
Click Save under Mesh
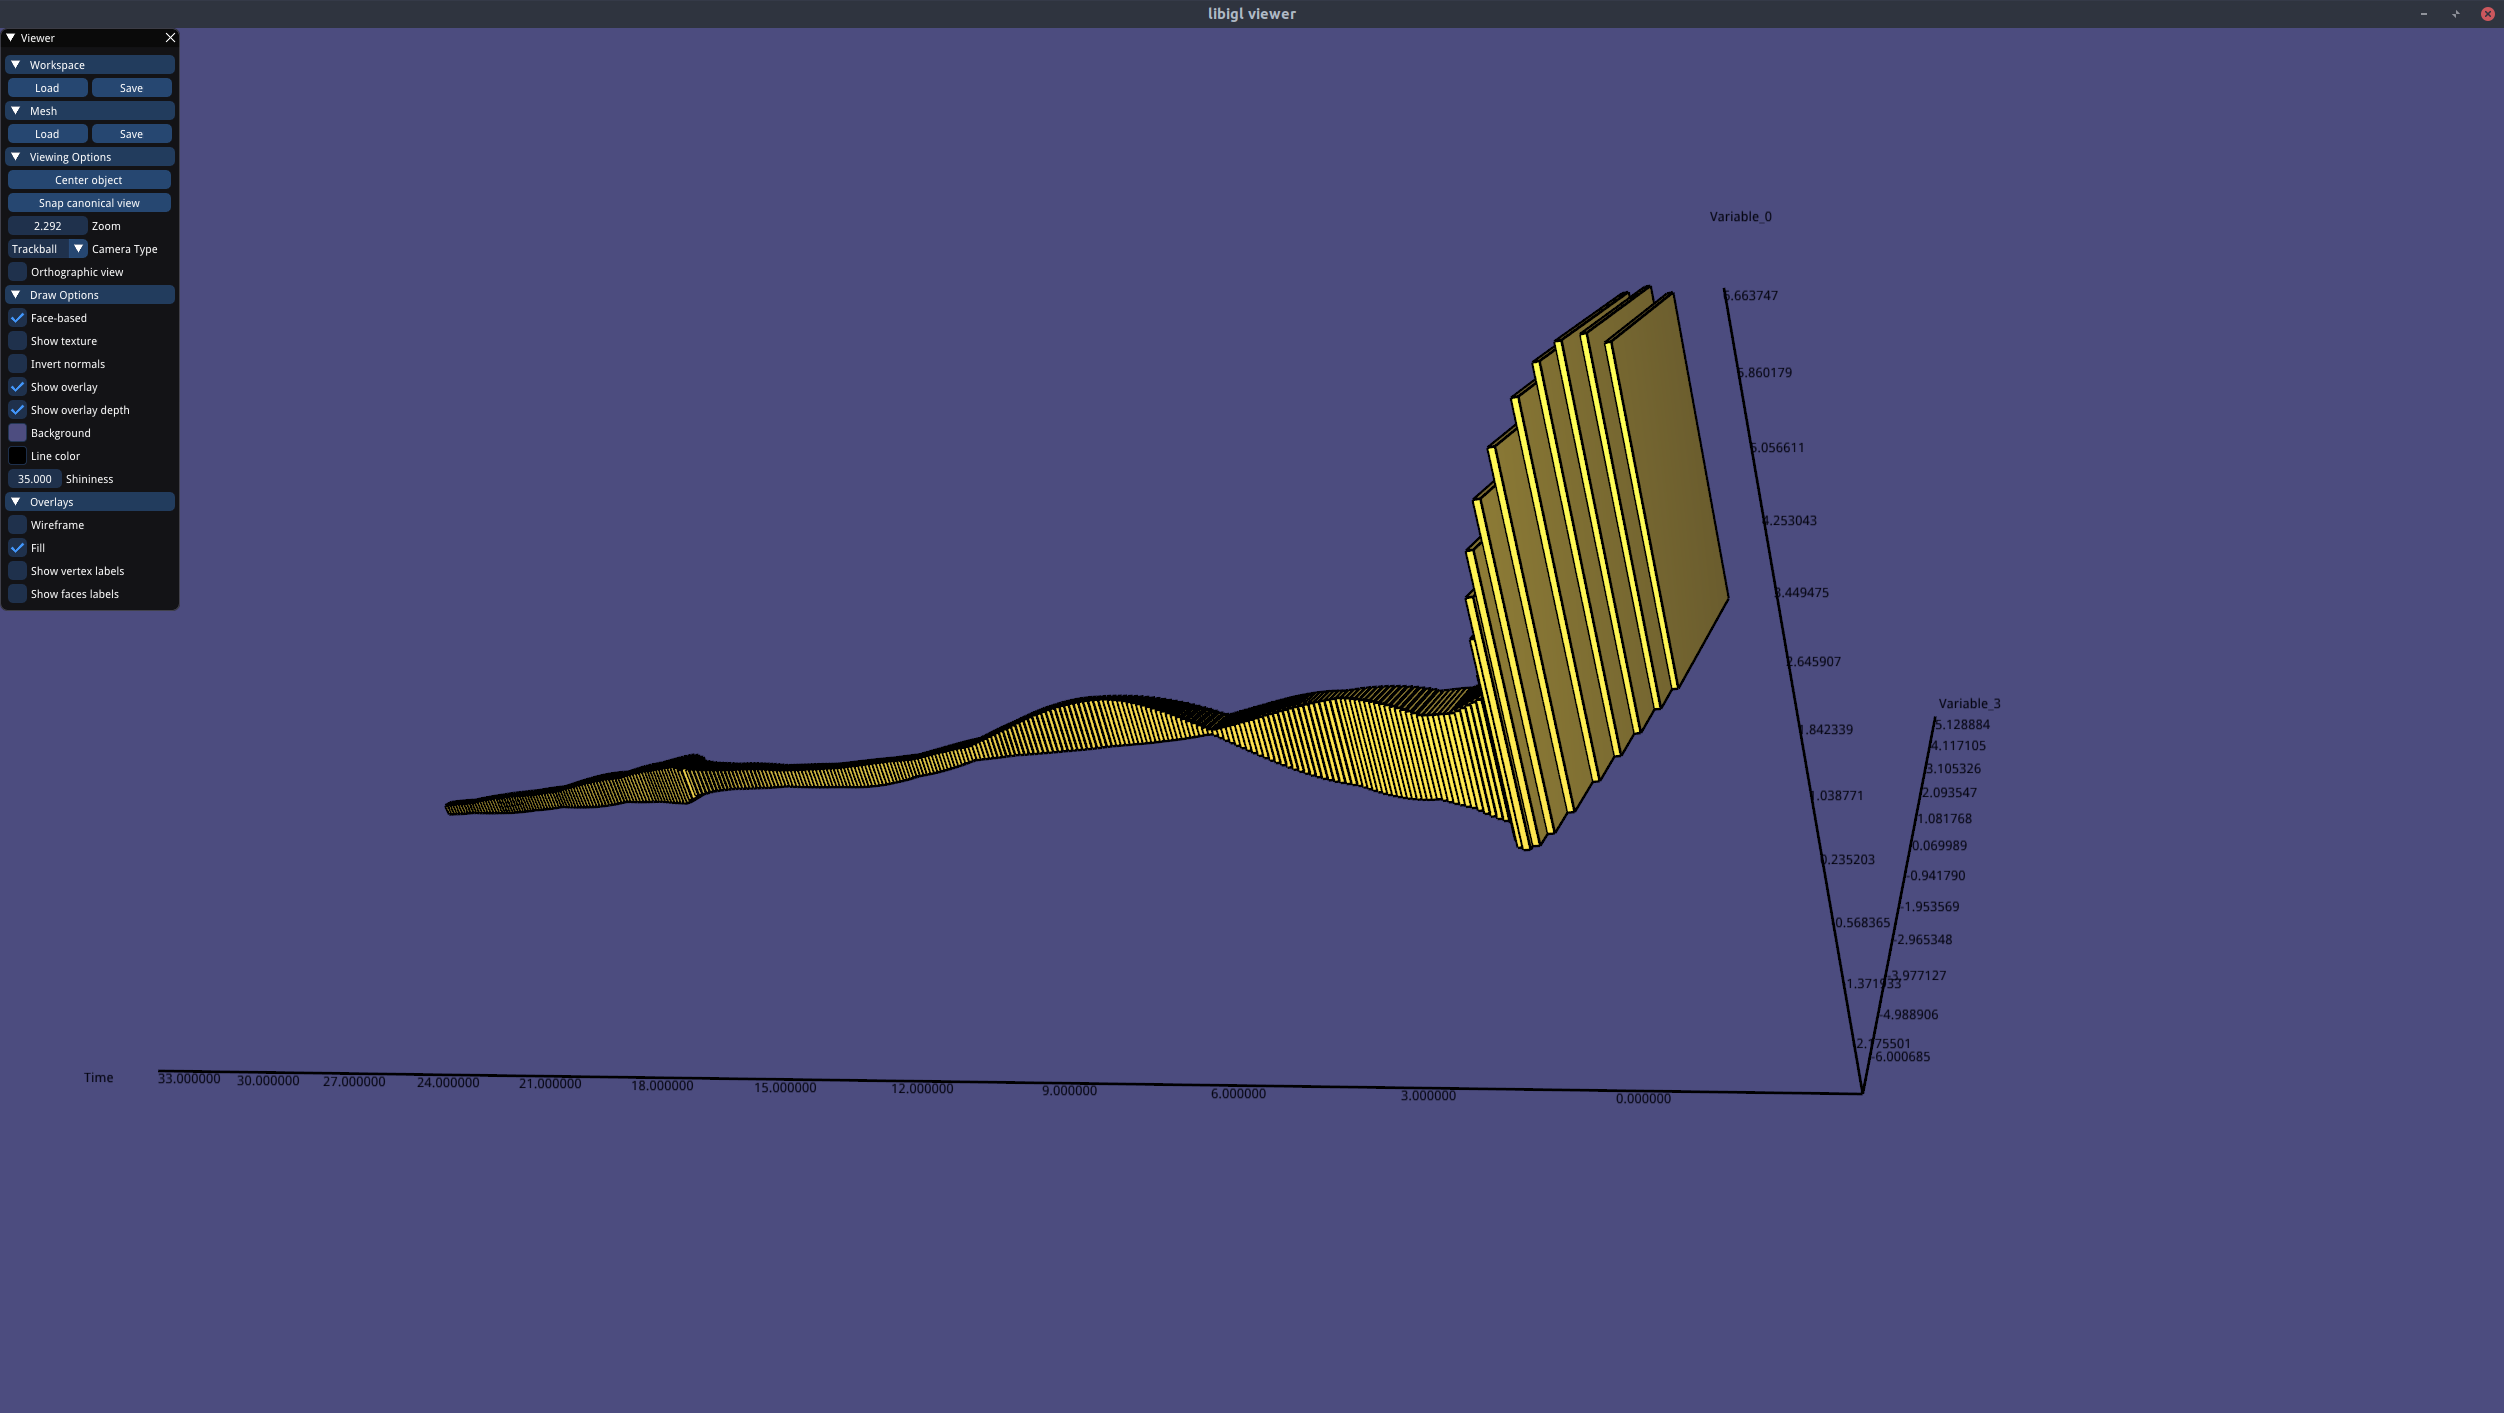click(x=131, y=134)
